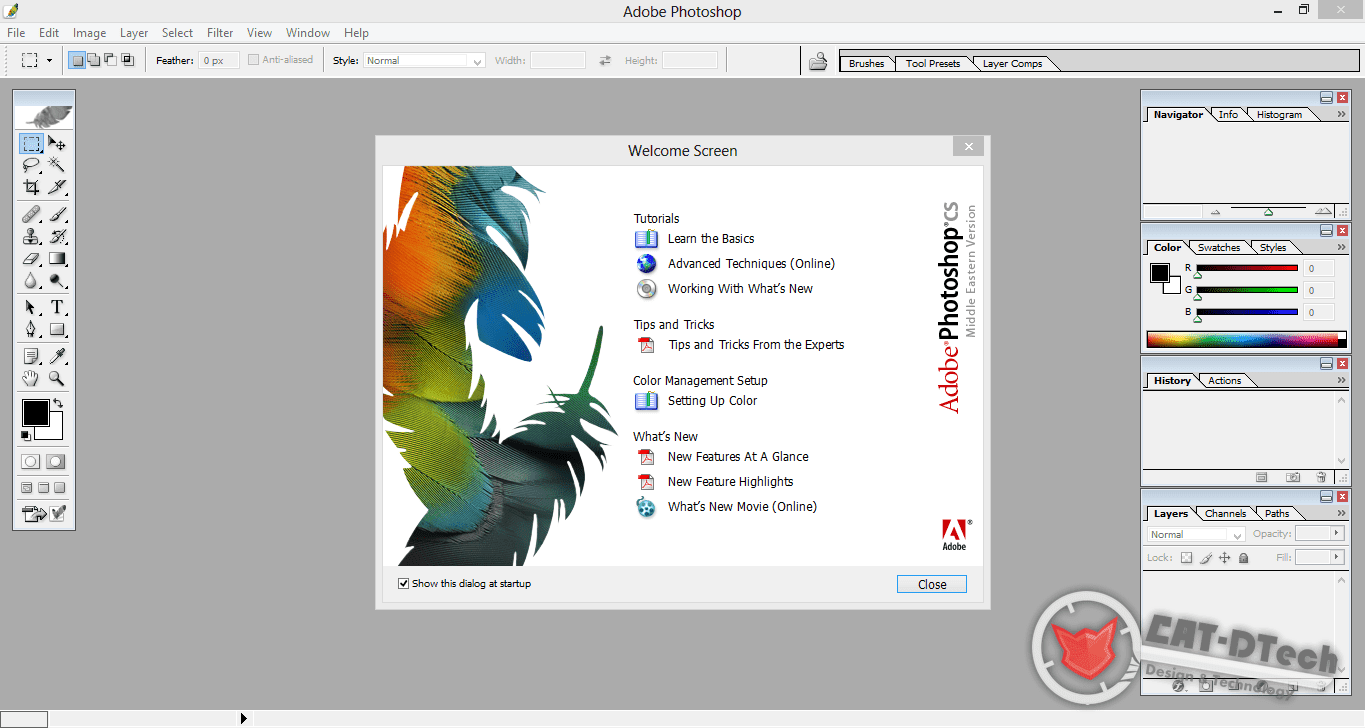Pick a color from the color ramp
This screenshot has width=1365, height=728.
[1246, 339]
